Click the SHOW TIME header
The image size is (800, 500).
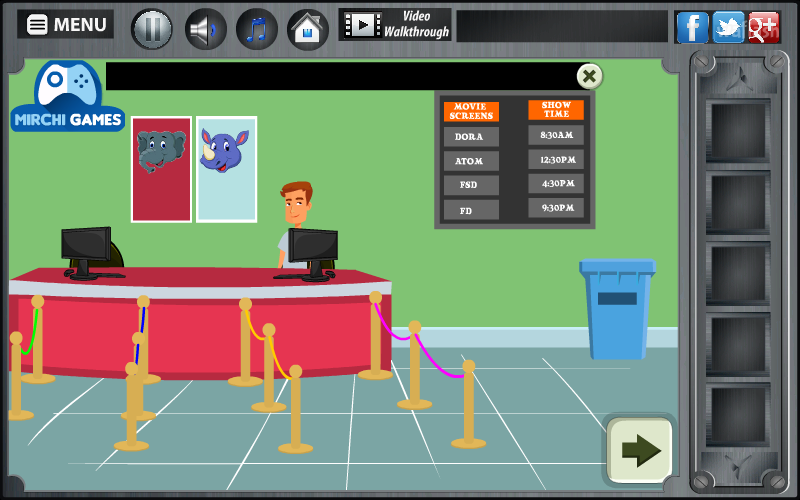(x=556, y=110)
